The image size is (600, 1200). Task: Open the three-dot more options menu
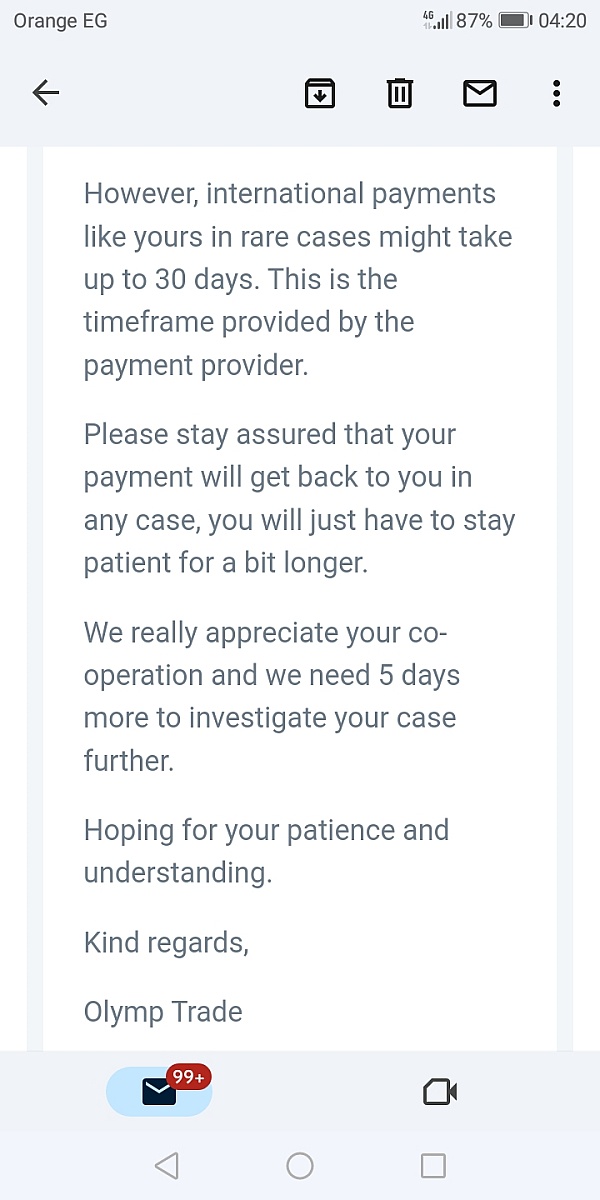click(556, 94)
